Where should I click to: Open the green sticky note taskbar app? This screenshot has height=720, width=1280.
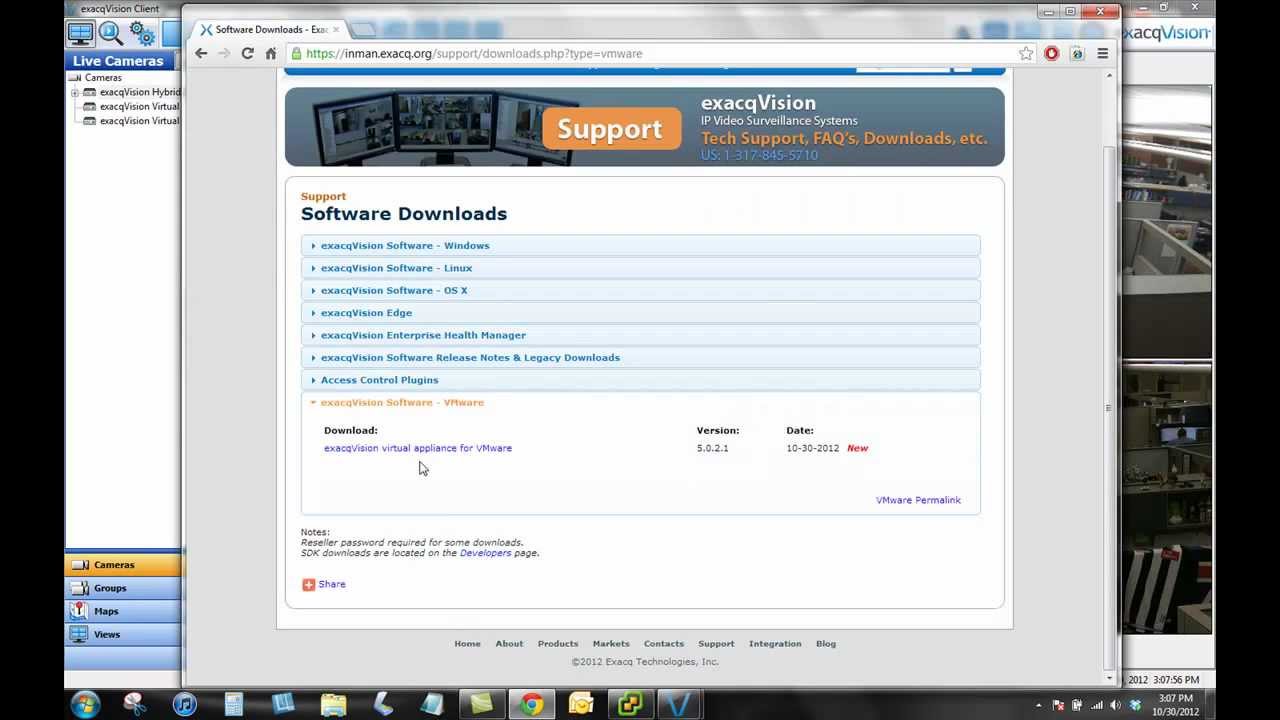(x=482, y=704)
